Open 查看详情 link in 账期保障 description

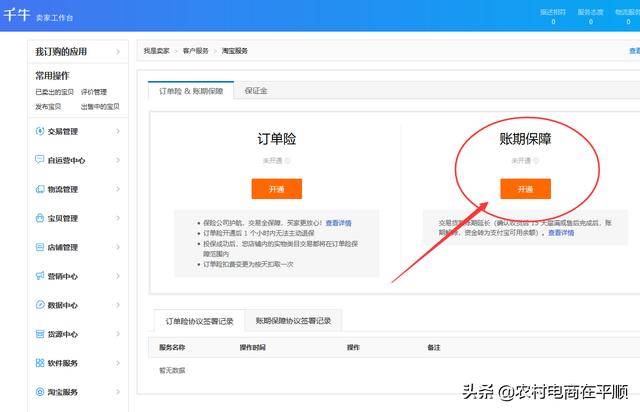tap(561, 233)
